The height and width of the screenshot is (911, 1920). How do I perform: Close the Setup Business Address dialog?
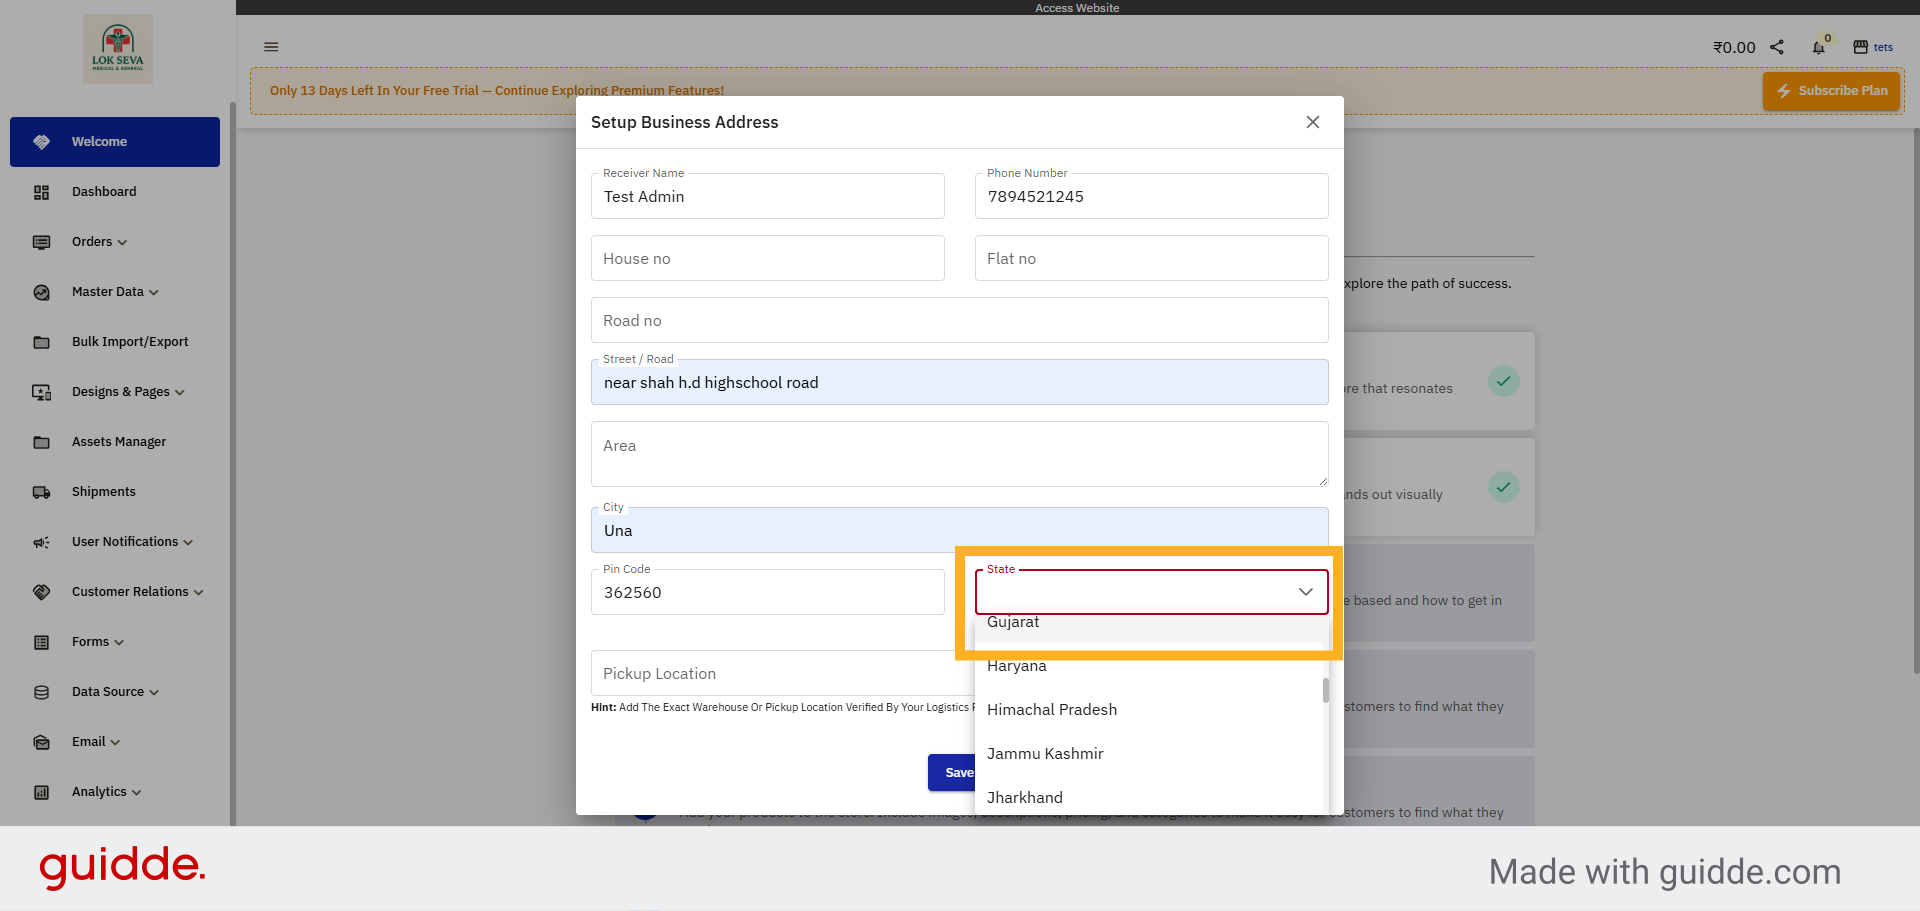[x=1312, y=122]
